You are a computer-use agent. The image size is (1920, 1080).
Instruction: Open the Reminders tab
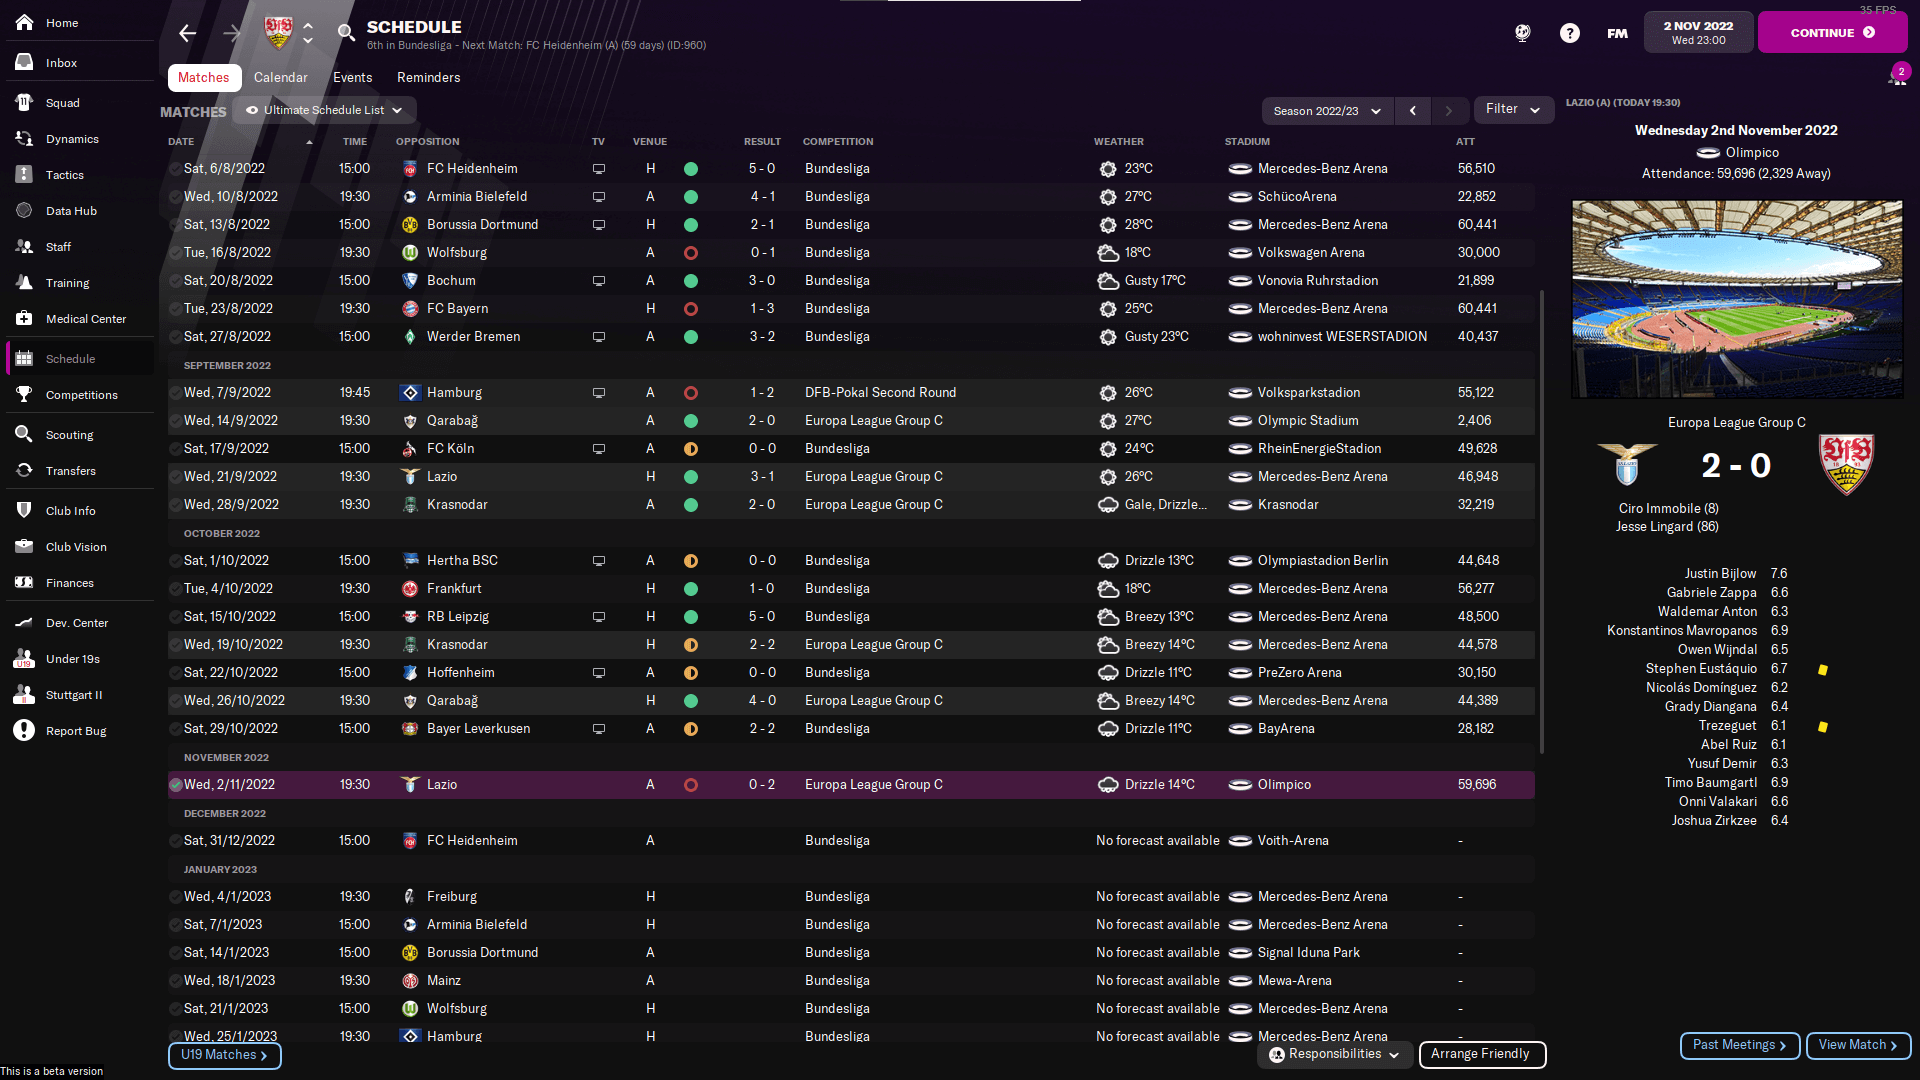tap(428, 77)
